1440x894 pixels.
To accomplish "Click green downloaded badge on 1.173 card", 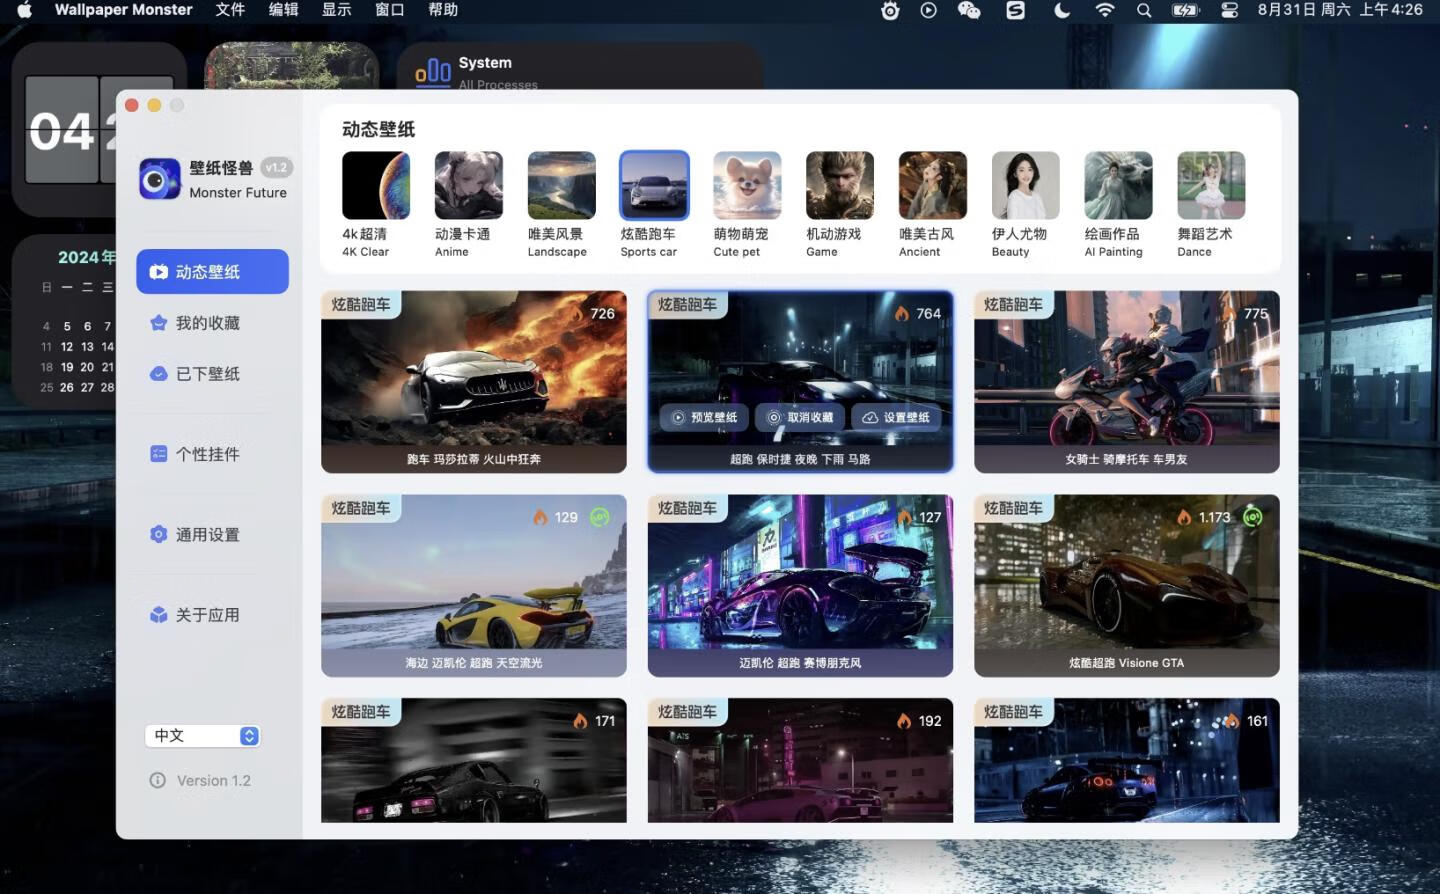I will 1253,517.
